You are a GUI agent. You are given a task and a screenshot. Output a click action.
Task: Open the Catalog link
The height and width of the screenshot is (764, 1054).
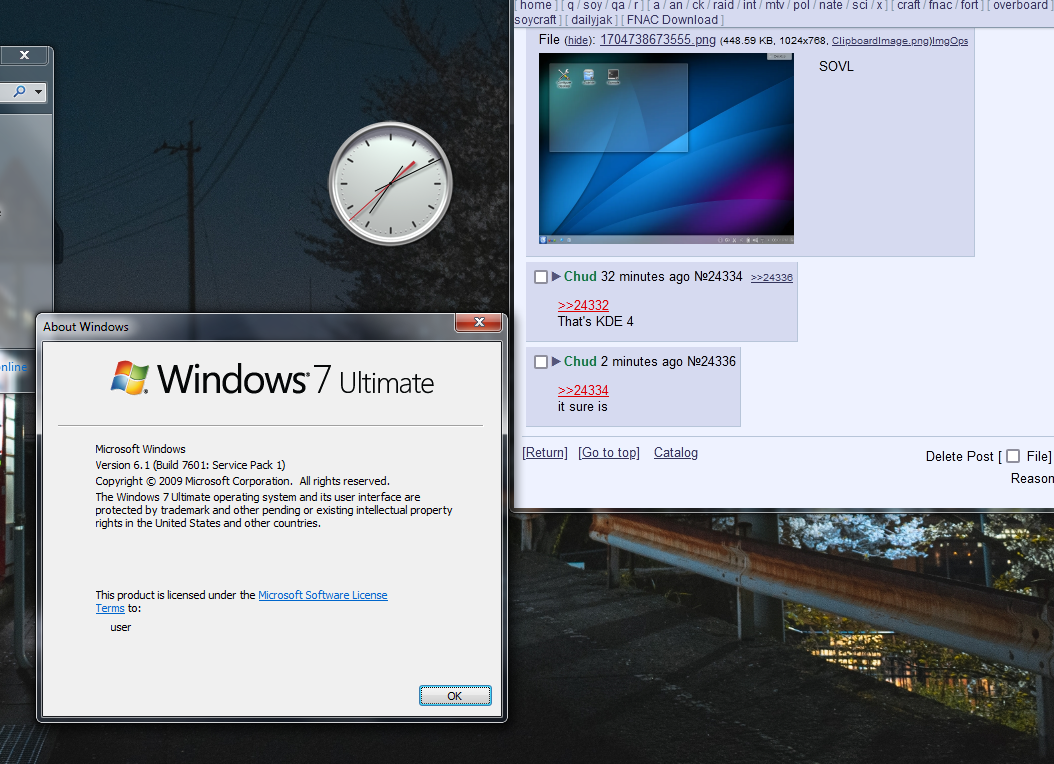pos(676,453)
